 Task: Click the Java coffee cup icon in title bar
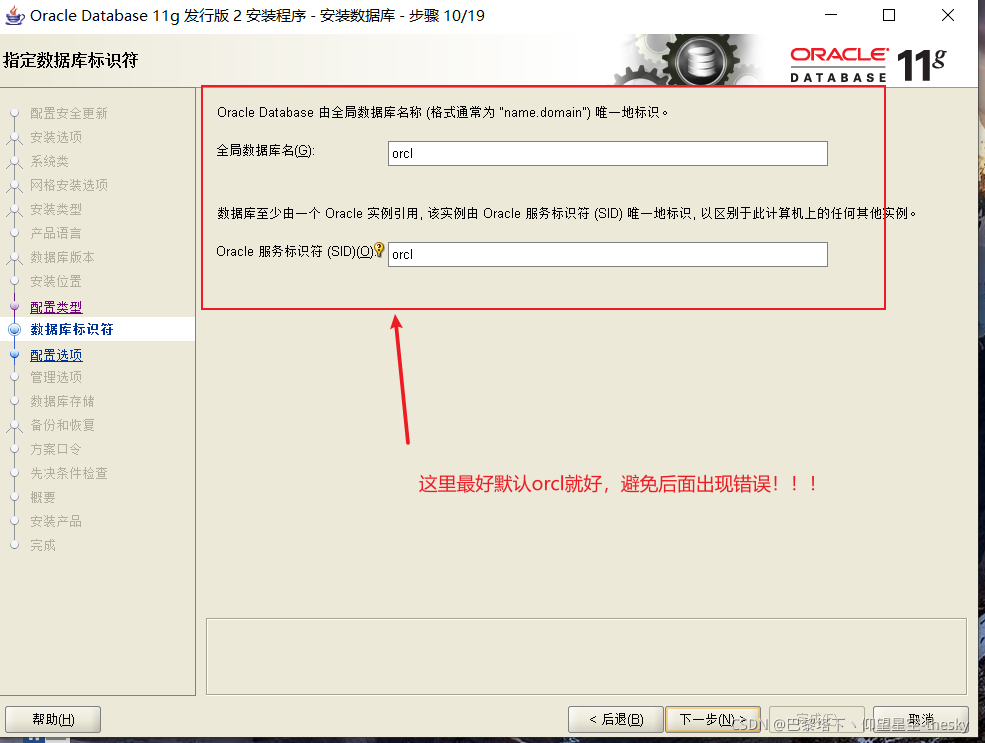tap(14, 16)
